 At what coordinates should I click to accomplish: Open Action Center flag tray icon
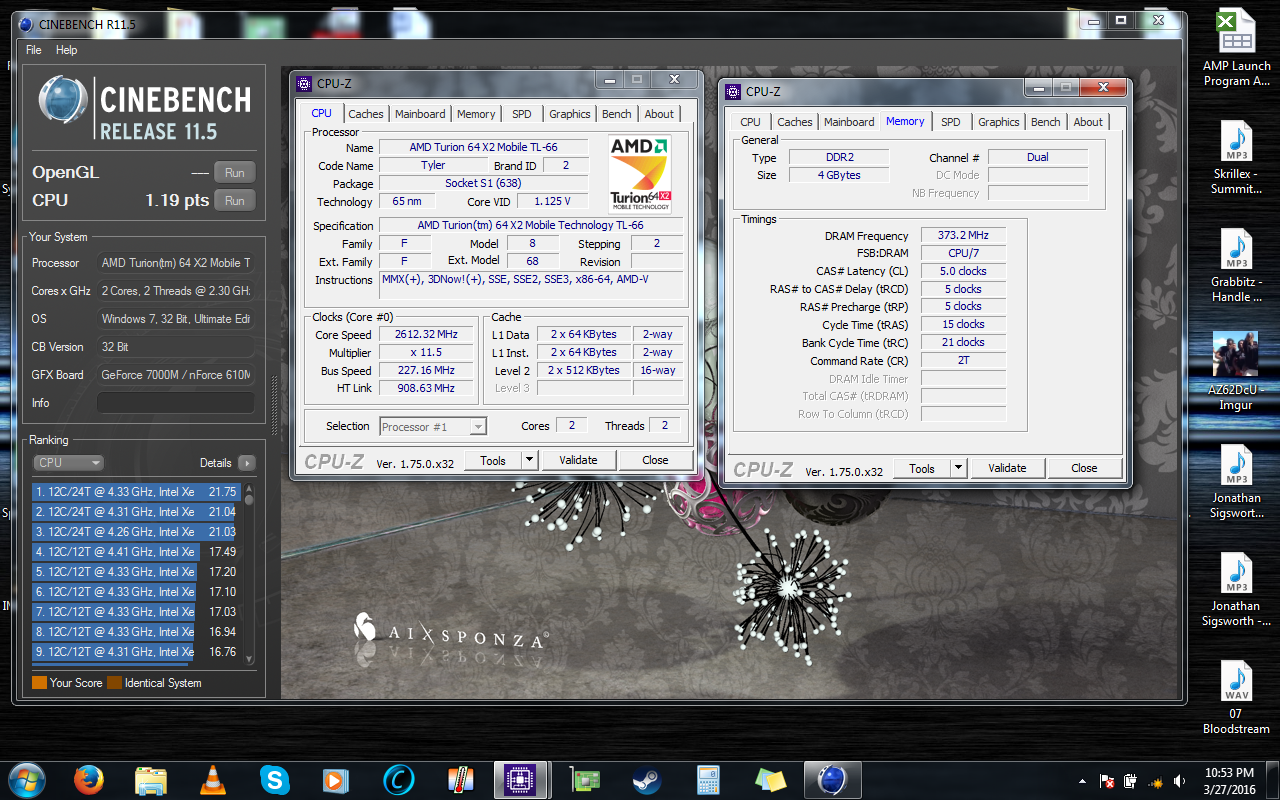pyautogui.click(x=1107, y=780)
